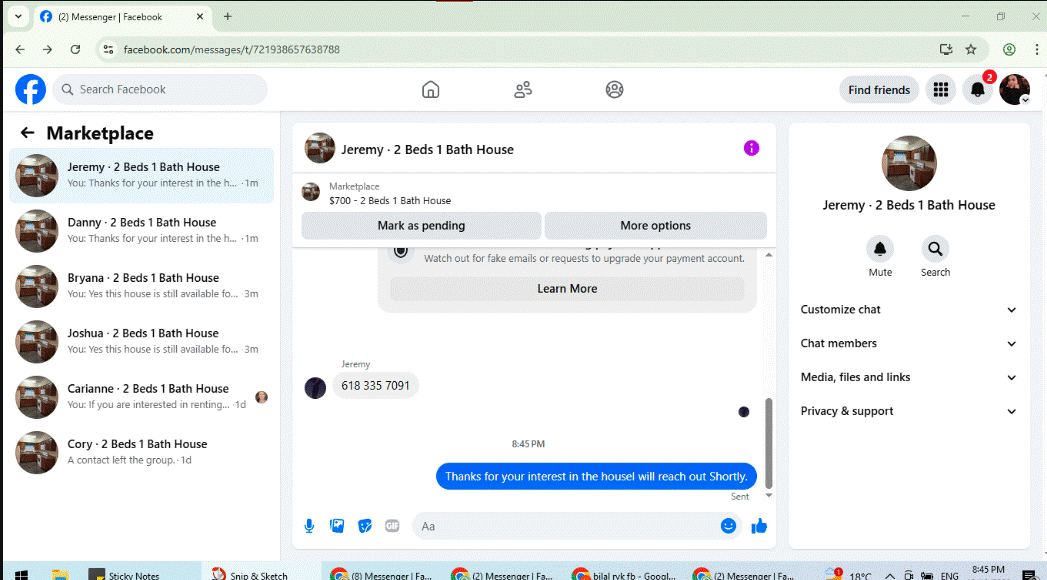
Task: Expand Media, files and links section
Action: pyautogui.click(x=908, y=378)
